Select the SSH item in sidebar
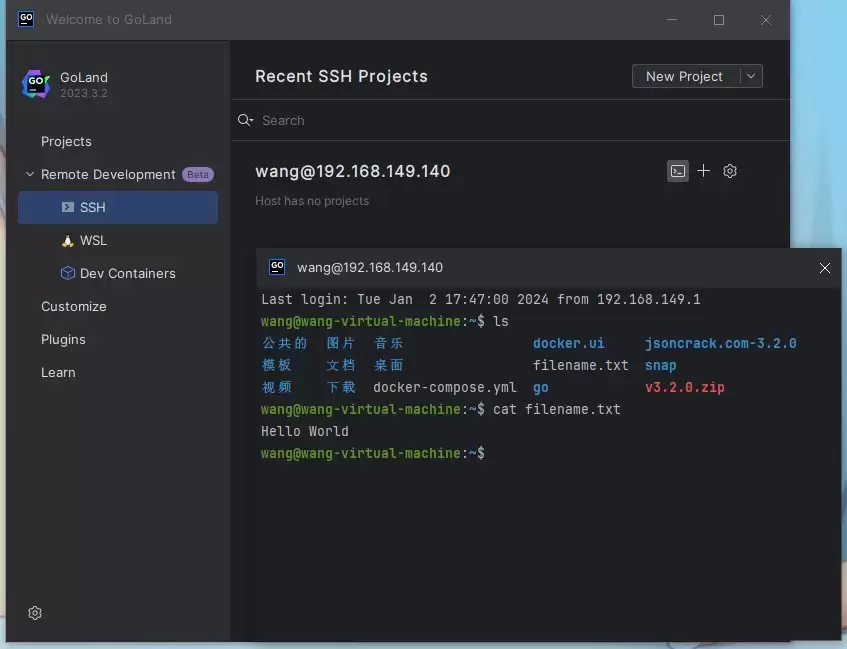Viewport: 847px width, 649px height. pos(118,208)
